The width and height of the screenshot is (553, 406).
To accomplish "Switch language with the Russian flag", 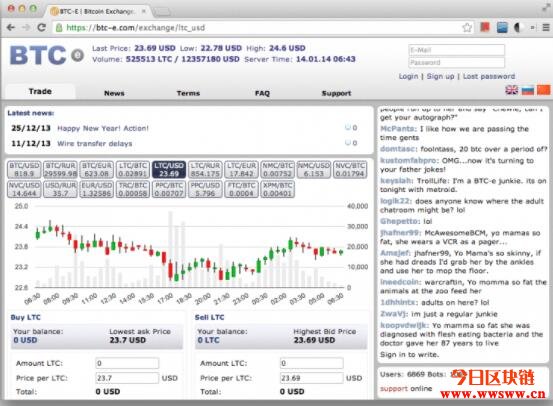I will click(528, 90).
